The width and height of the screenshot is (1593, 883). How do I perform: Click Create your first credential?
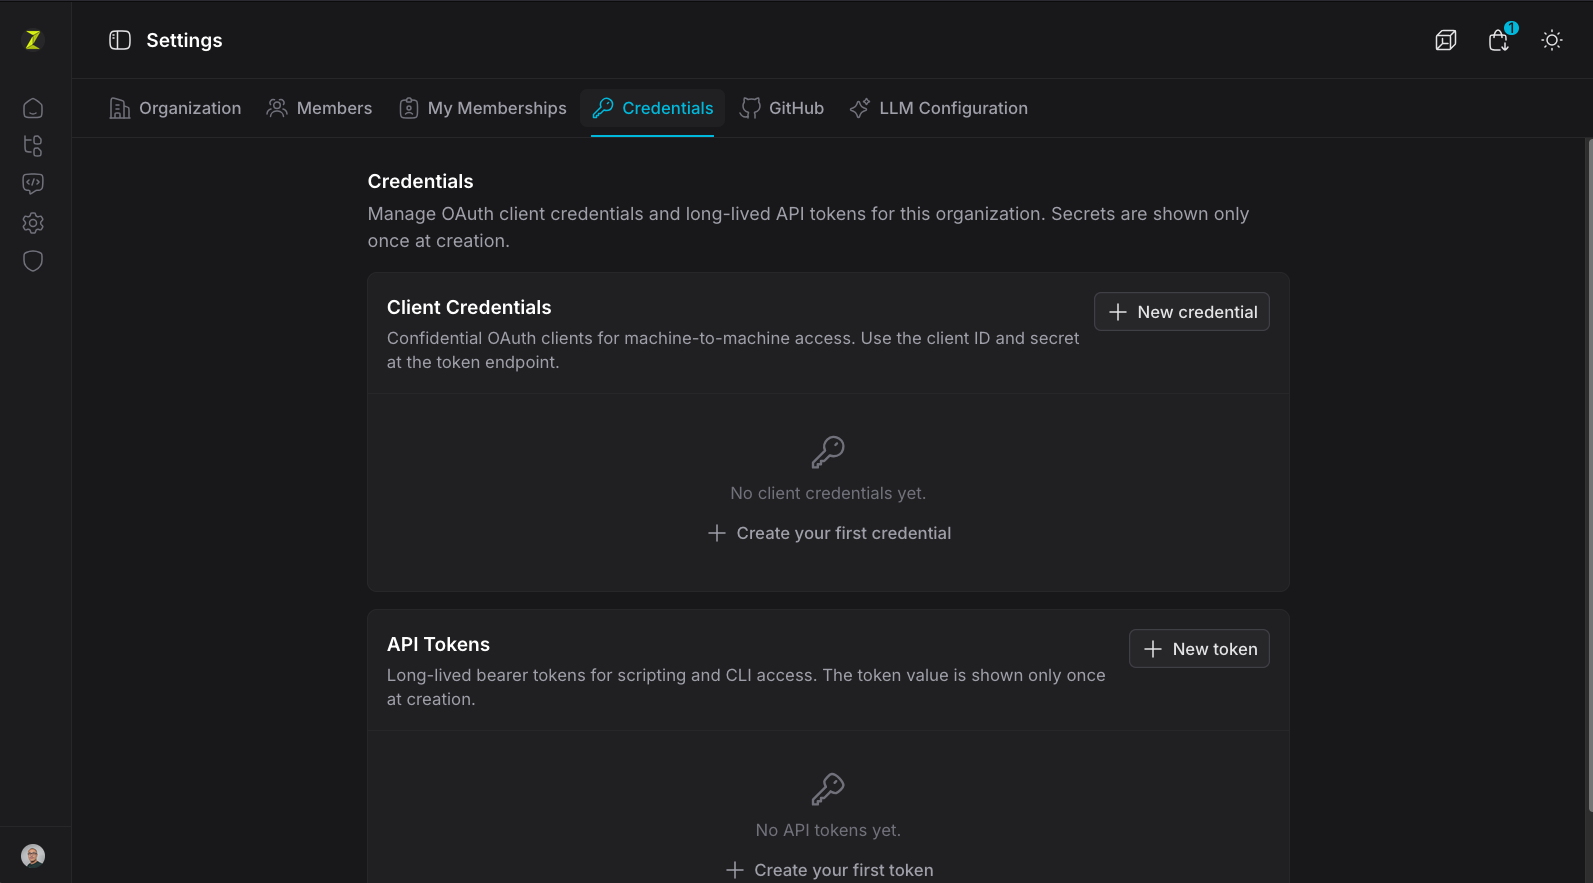click(829, 533)
